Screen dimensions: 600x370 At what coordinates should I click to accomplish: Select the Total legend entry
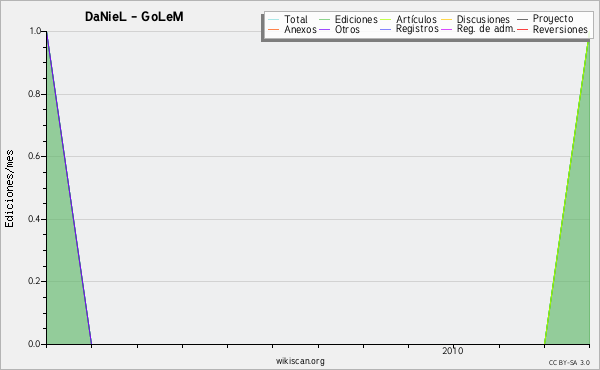(296, 19)
